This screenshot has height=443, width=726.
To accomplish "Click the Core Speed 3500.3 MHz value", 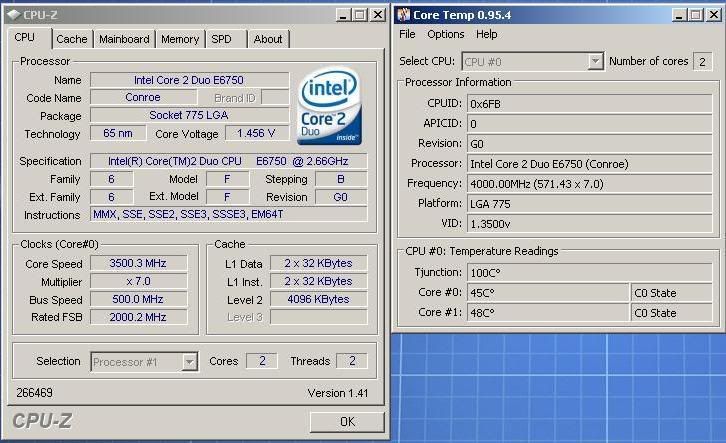I will pos(138,263).
